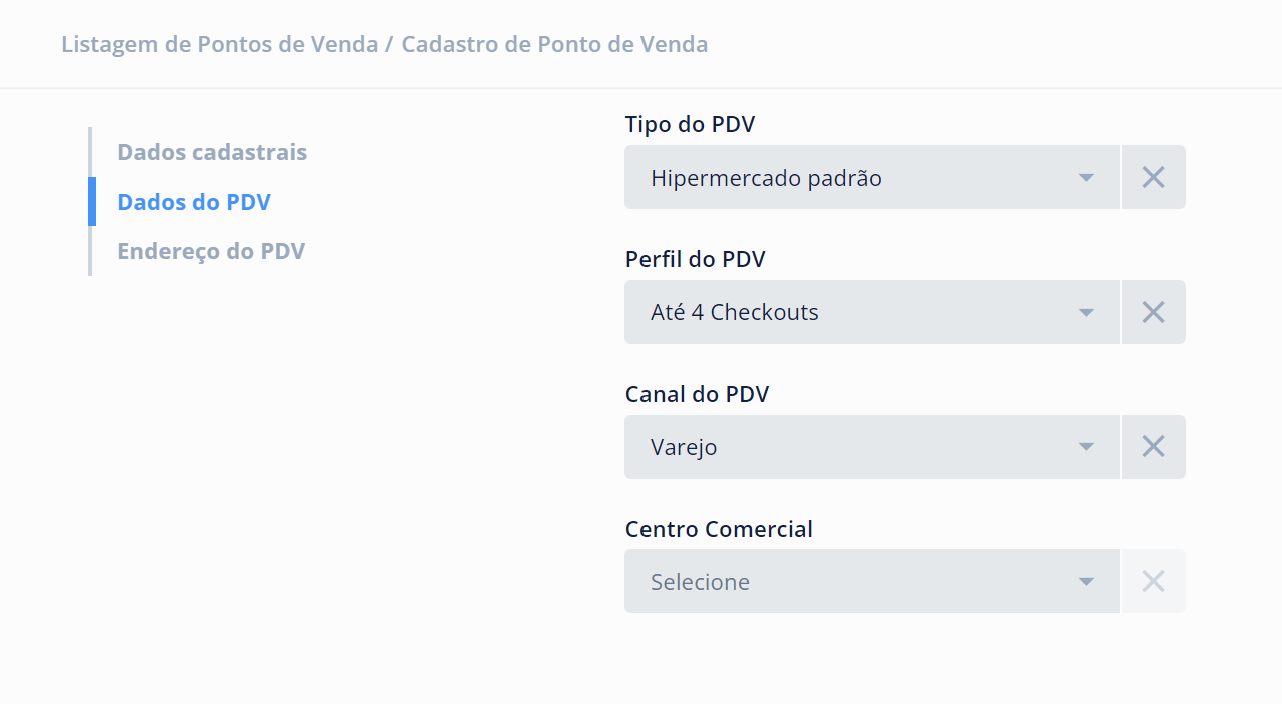Click the Canal do PDV caret arrow

pos(1086,447)
